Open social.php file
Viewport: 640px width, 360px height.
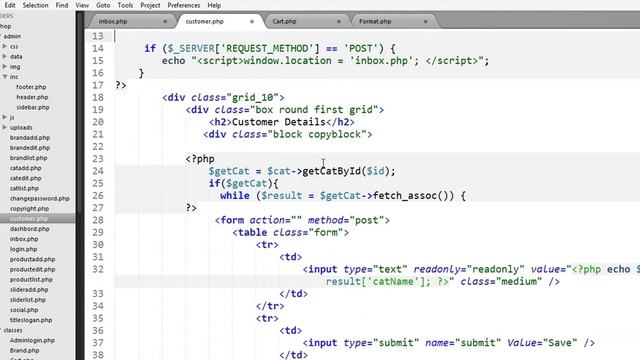24,310
